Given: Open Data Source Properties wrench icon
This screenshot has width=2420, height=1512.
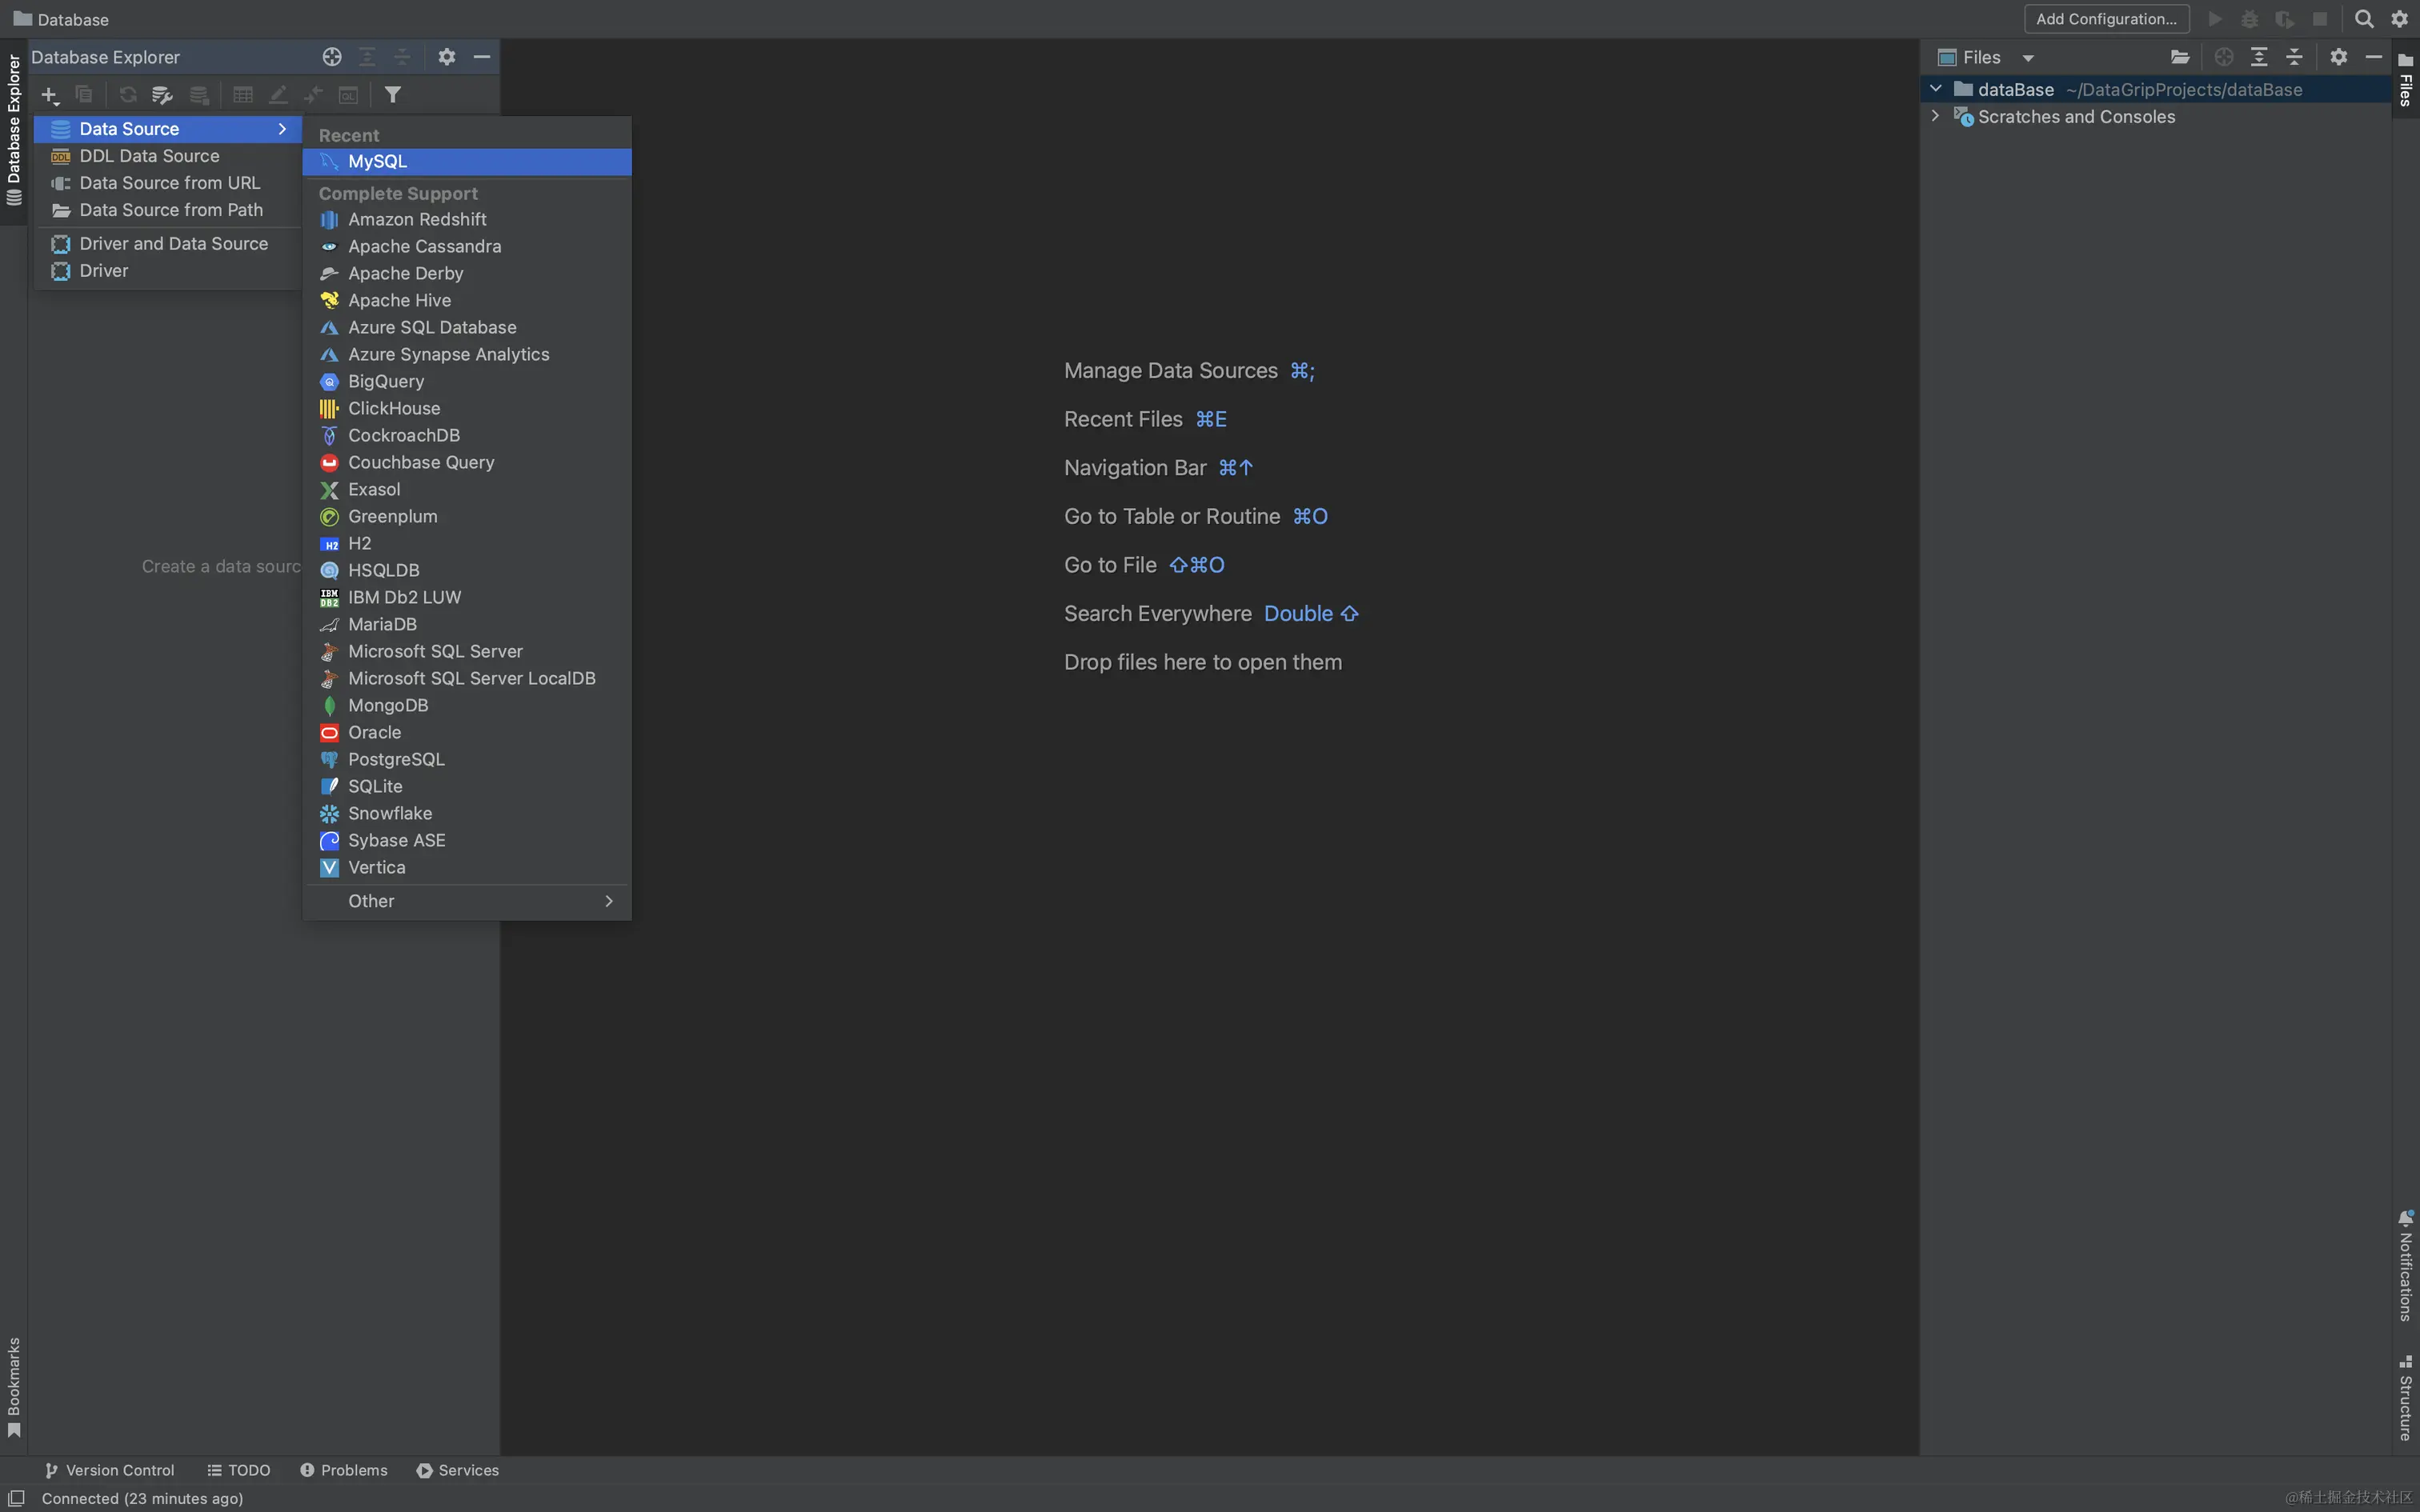Looking at the screenshot, I should coord(162,95).
